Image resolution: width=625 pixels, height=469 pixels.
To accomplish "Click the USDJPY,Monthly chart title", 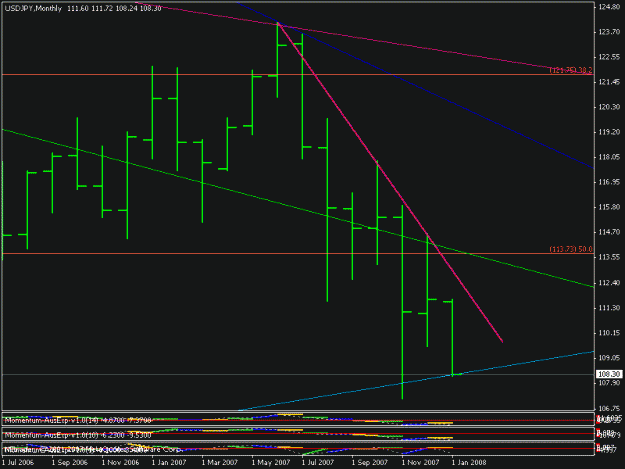I will click(x=33, y=8).
